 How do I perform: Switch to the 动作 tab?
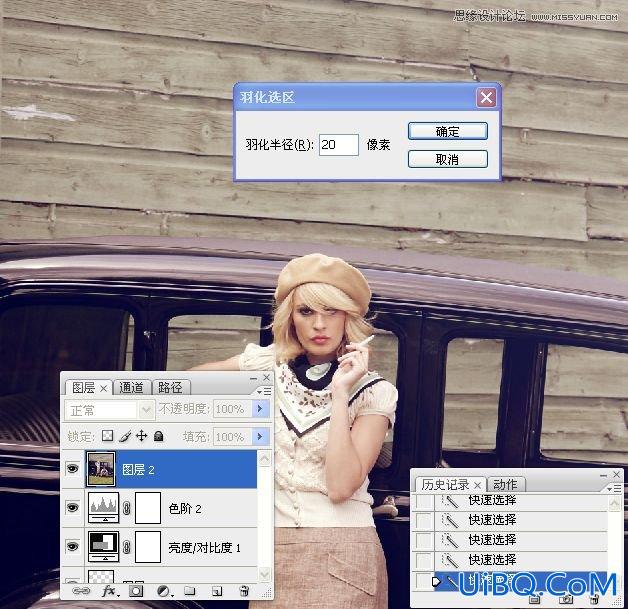click(505, 485)
